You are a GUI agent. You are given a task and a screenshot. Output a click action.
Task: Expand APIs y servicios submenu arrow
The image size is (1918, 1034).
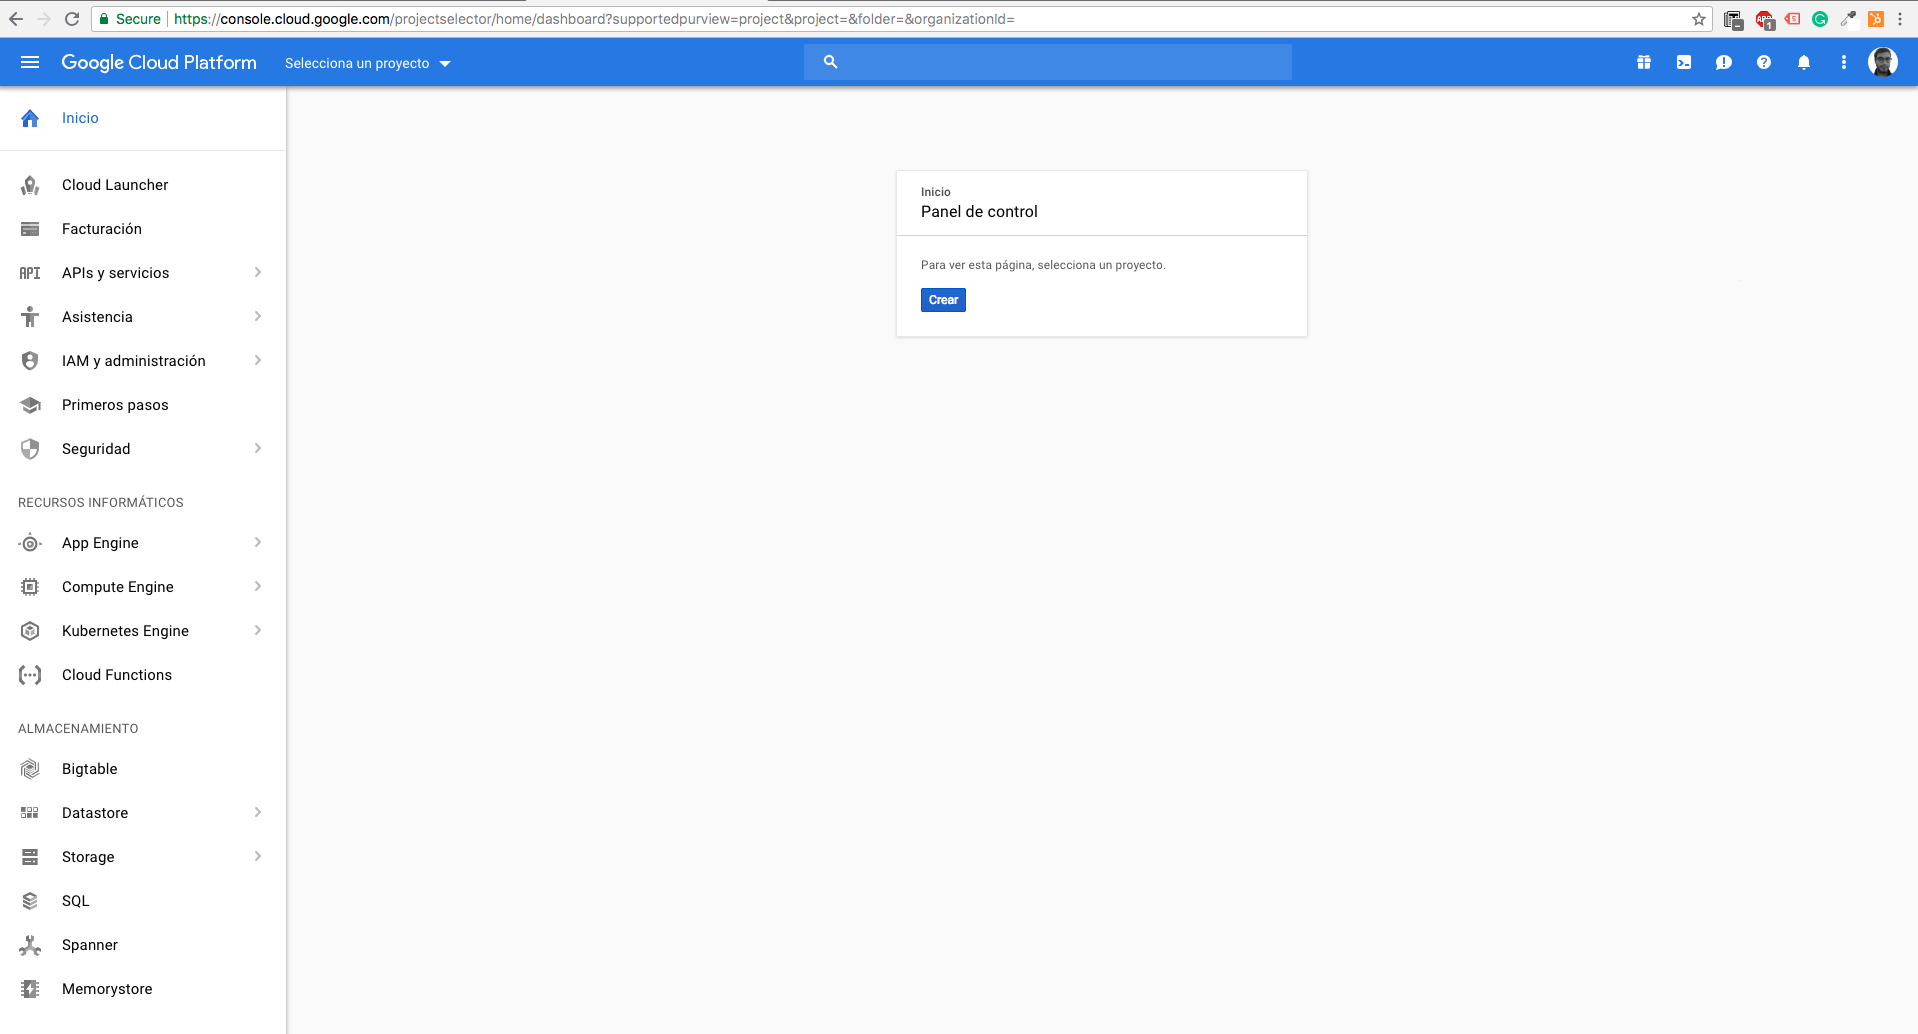coord(258,272)
